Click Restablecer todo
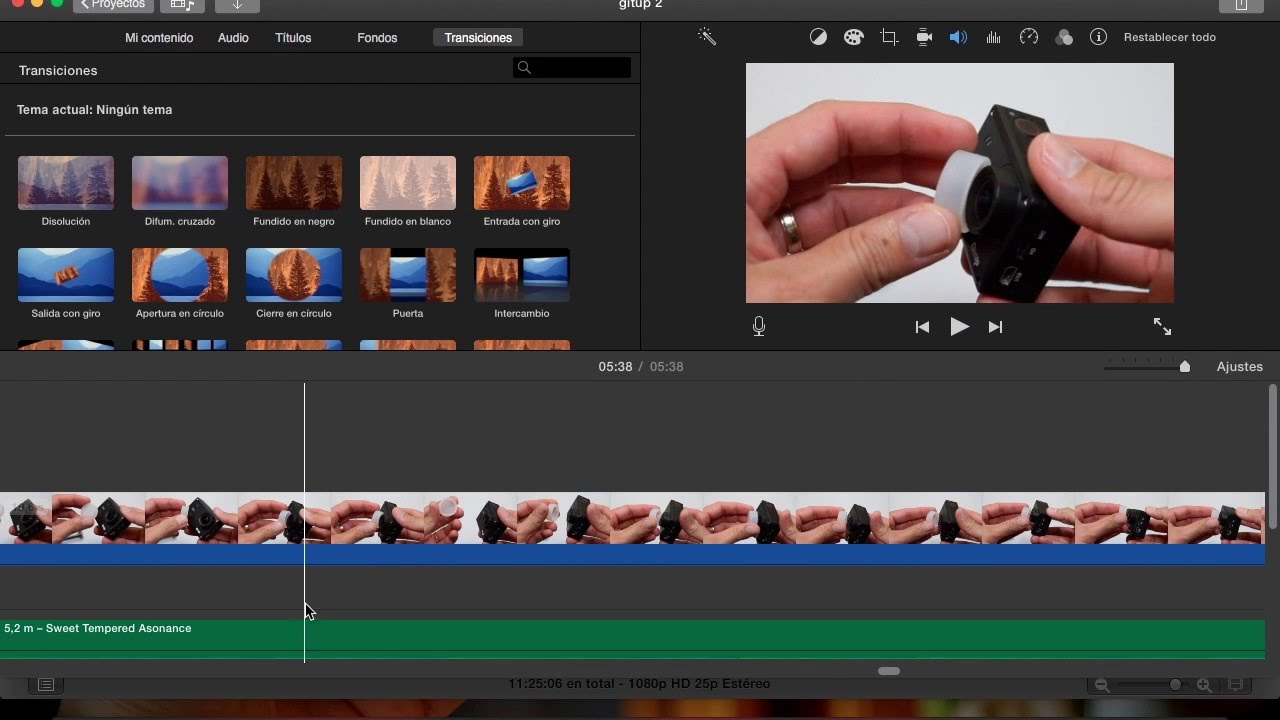Viewport: 1280px width, 720px height. 1170,37
